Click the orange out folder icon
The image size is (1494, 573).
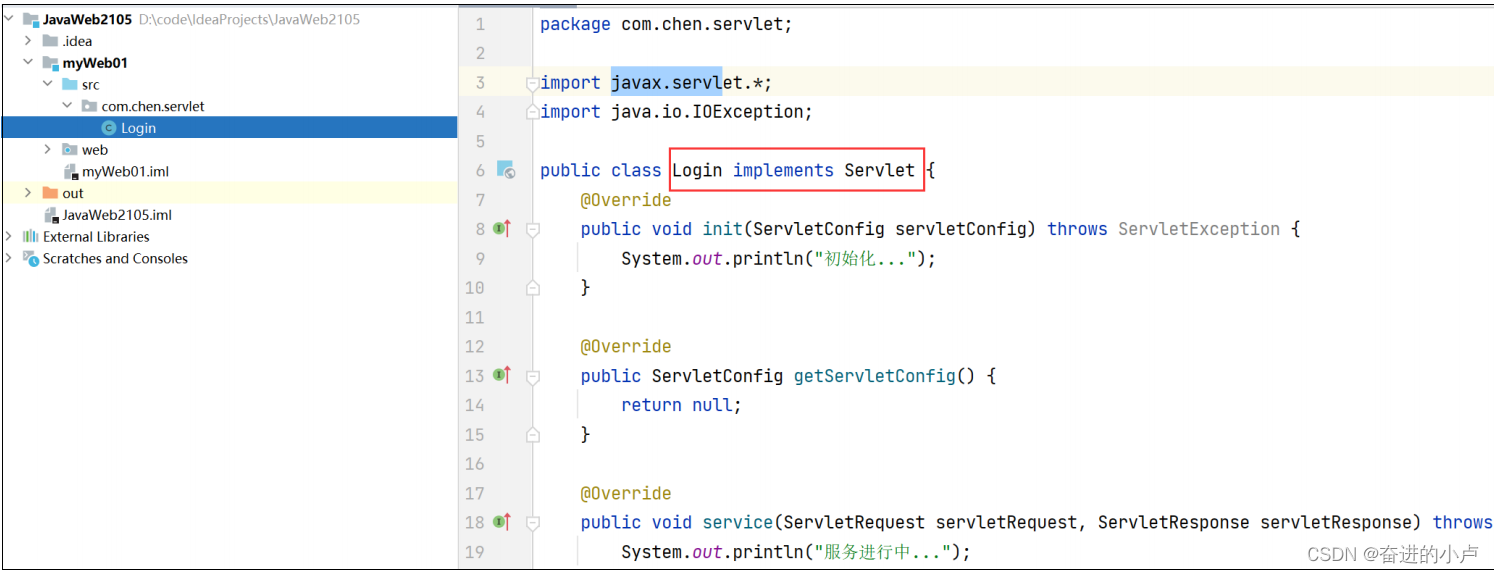tap(50, 193)
